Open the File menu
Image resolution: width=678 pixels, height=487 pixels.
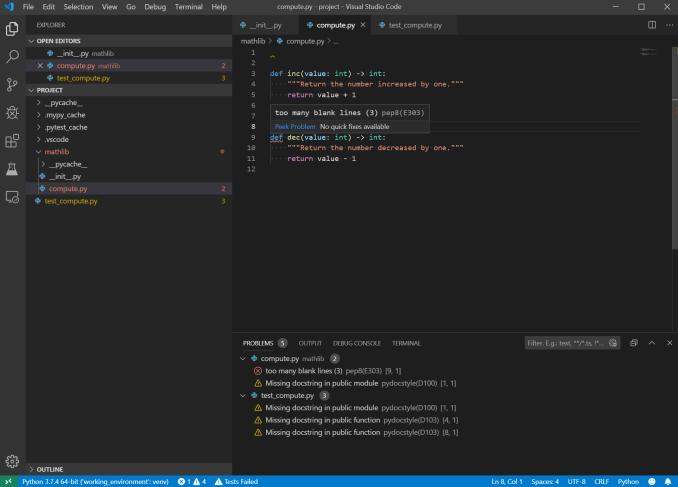coord(28,6)
